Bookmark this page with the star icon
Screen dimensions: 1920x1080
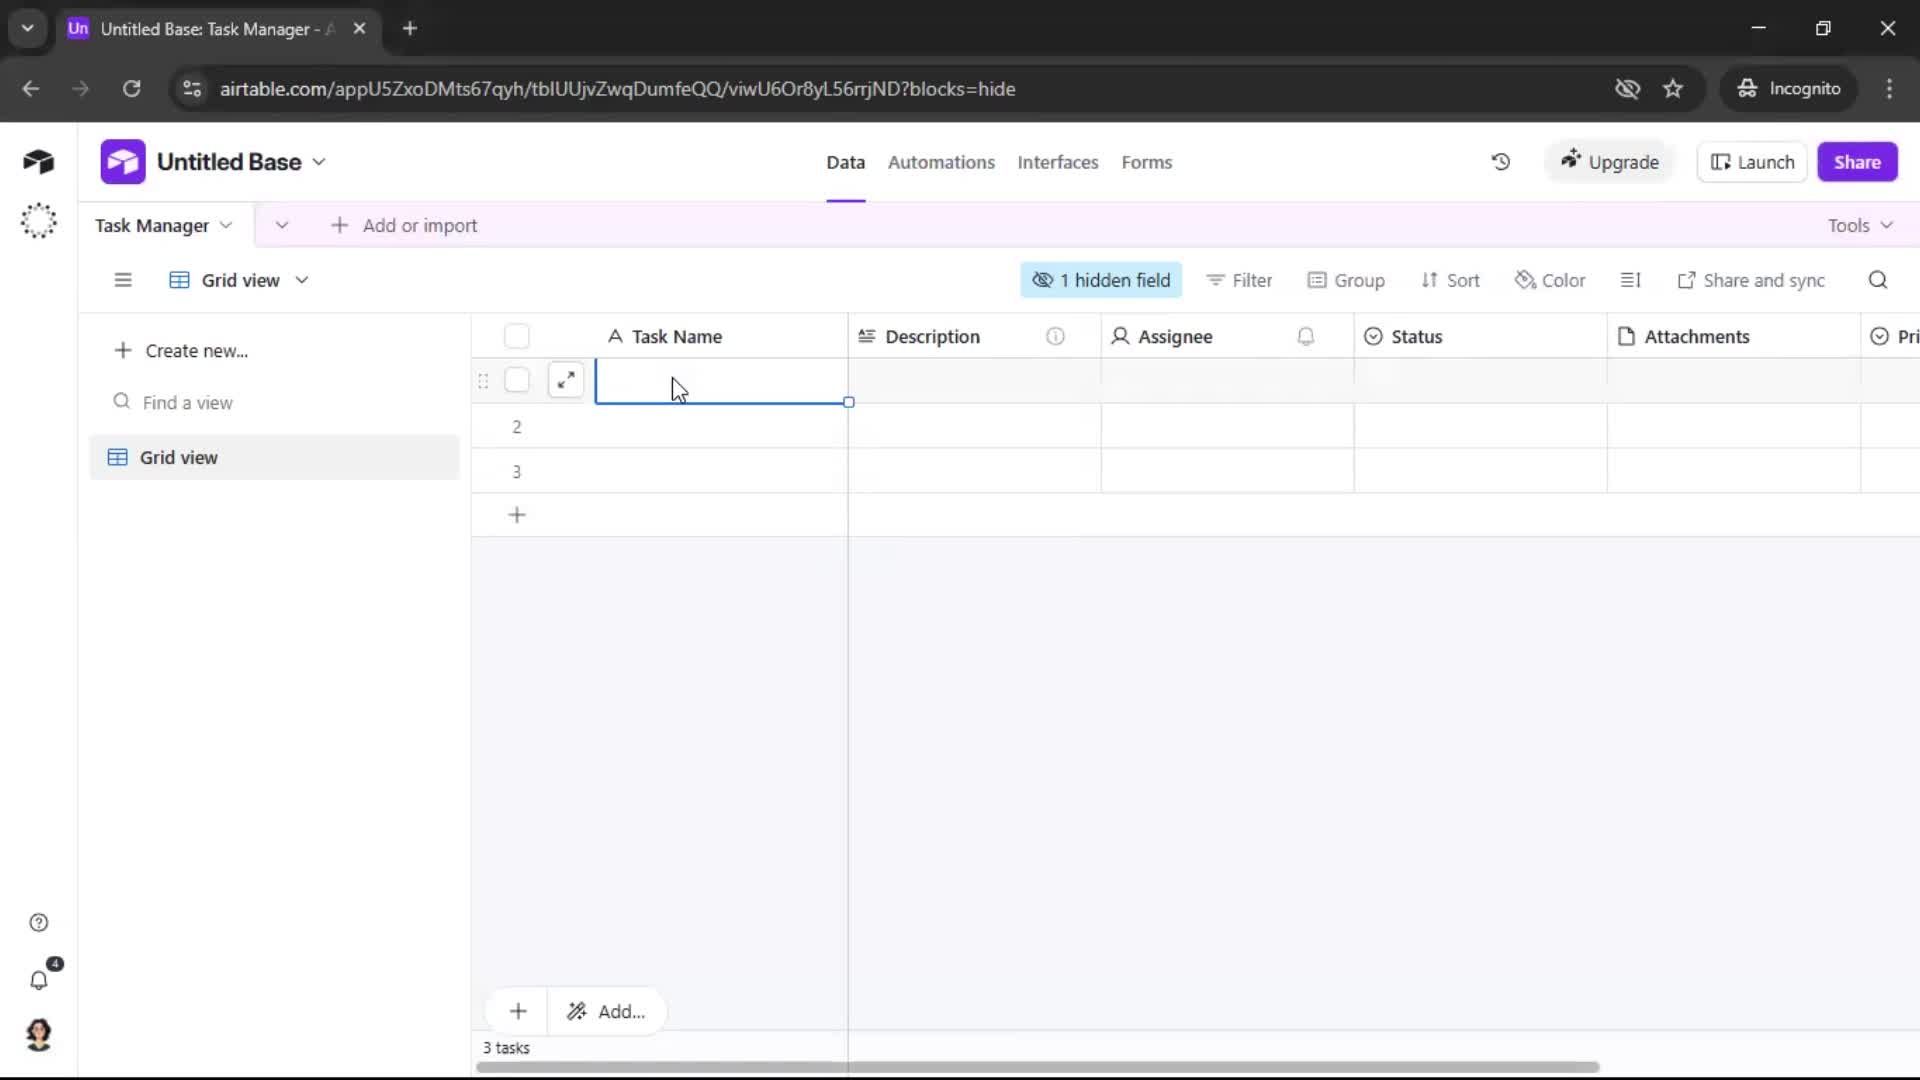tap(1673, 89)
